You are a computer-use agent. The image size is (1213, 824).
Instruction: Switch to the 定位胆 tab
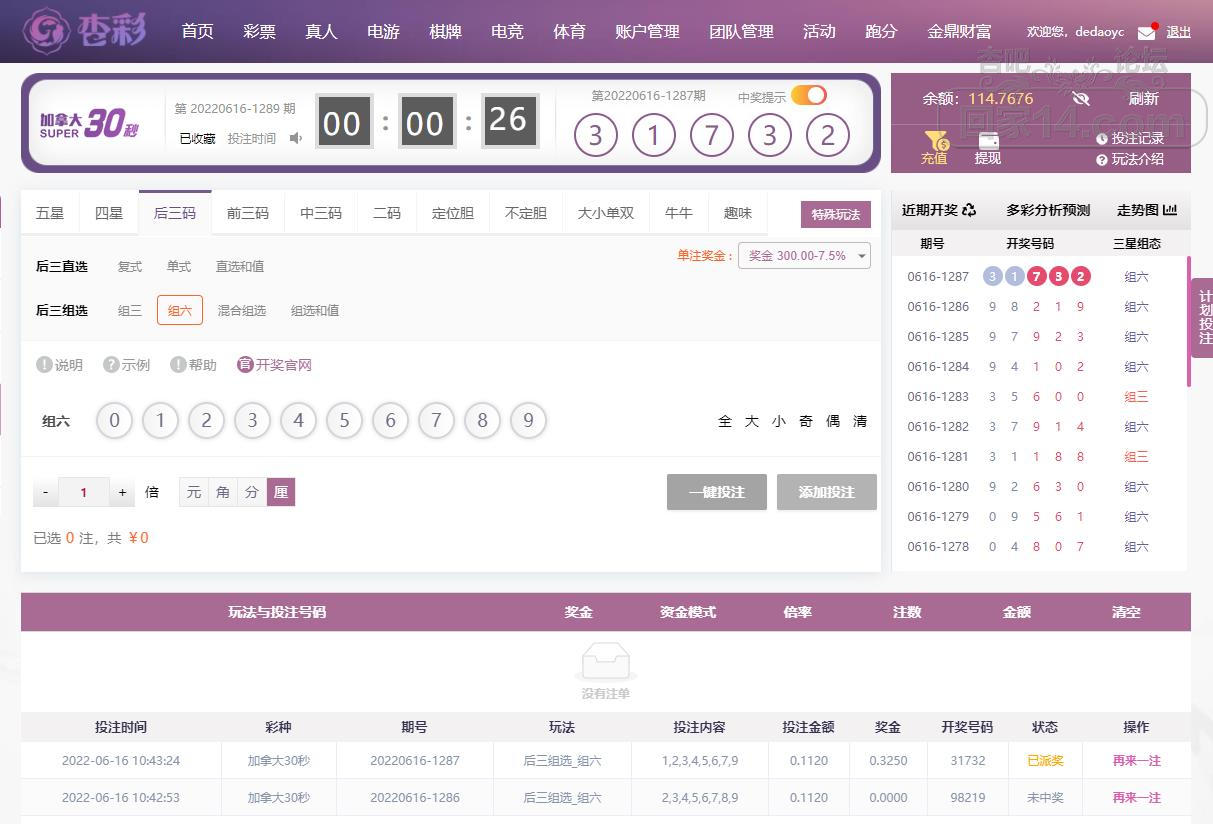coord(453,213)
